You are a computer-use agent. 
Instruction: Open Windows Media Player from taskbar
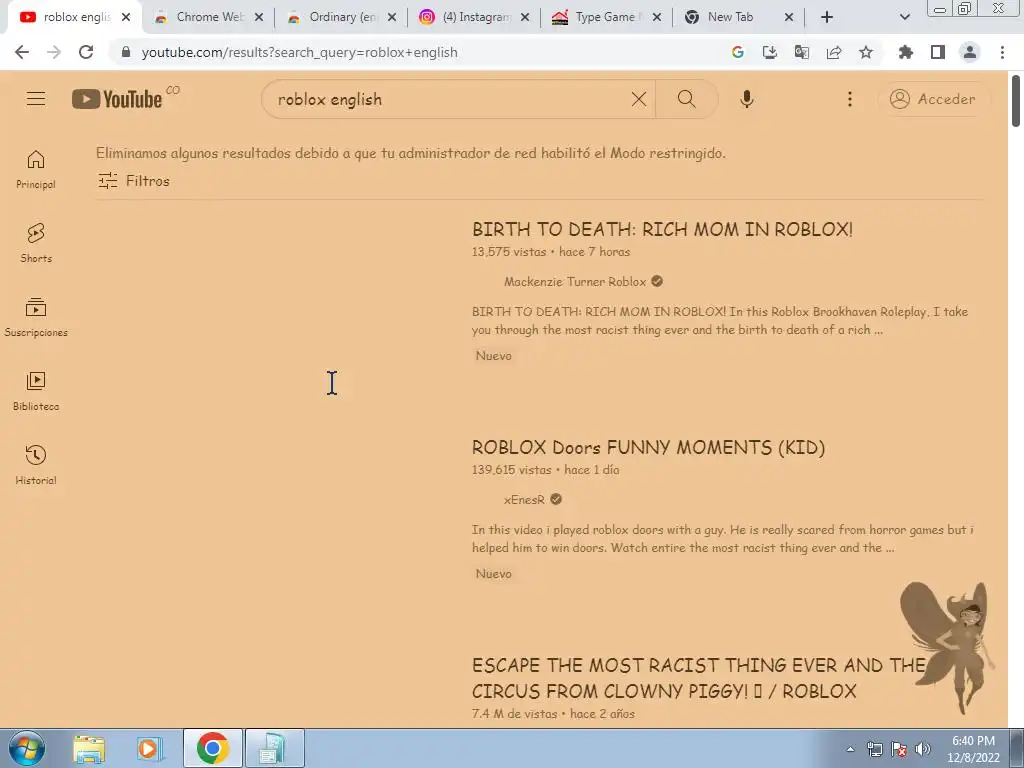(x=148, y=748)
